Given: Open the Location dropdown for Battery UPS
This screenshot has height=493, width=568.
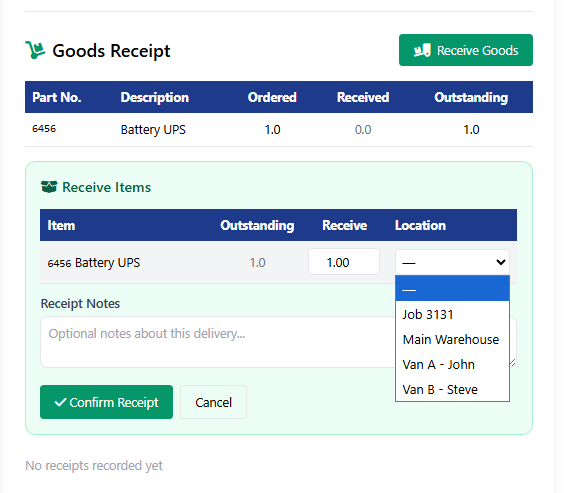Looking at the screenshot, I should click(x=452, y=262).
